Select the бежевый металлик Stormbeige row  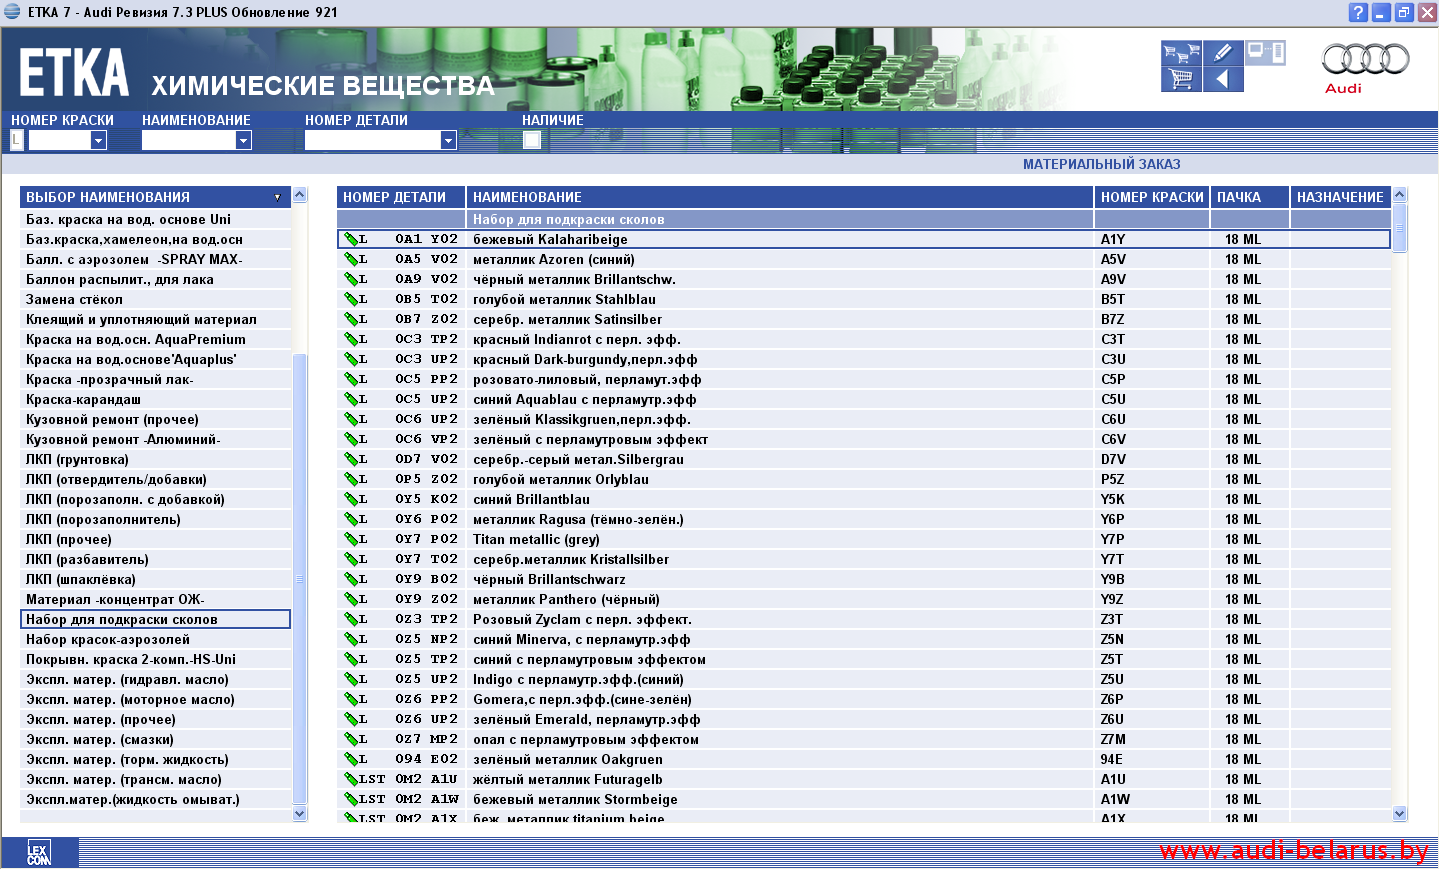click(x=864, y=799)
